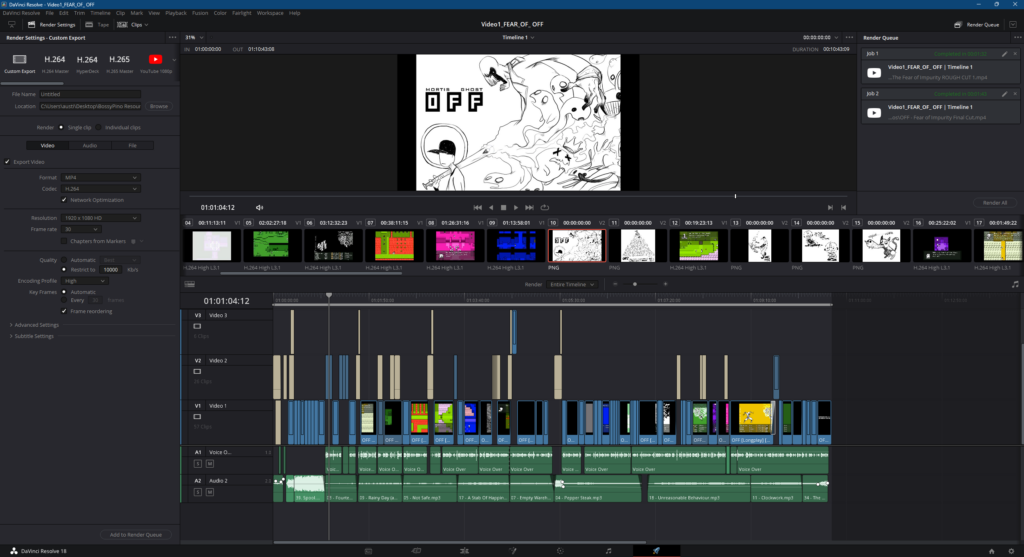1024x557 pixels.
Task: Open the Resolution dropdown 1920 x 1080 HD
Action: [101, 217]
